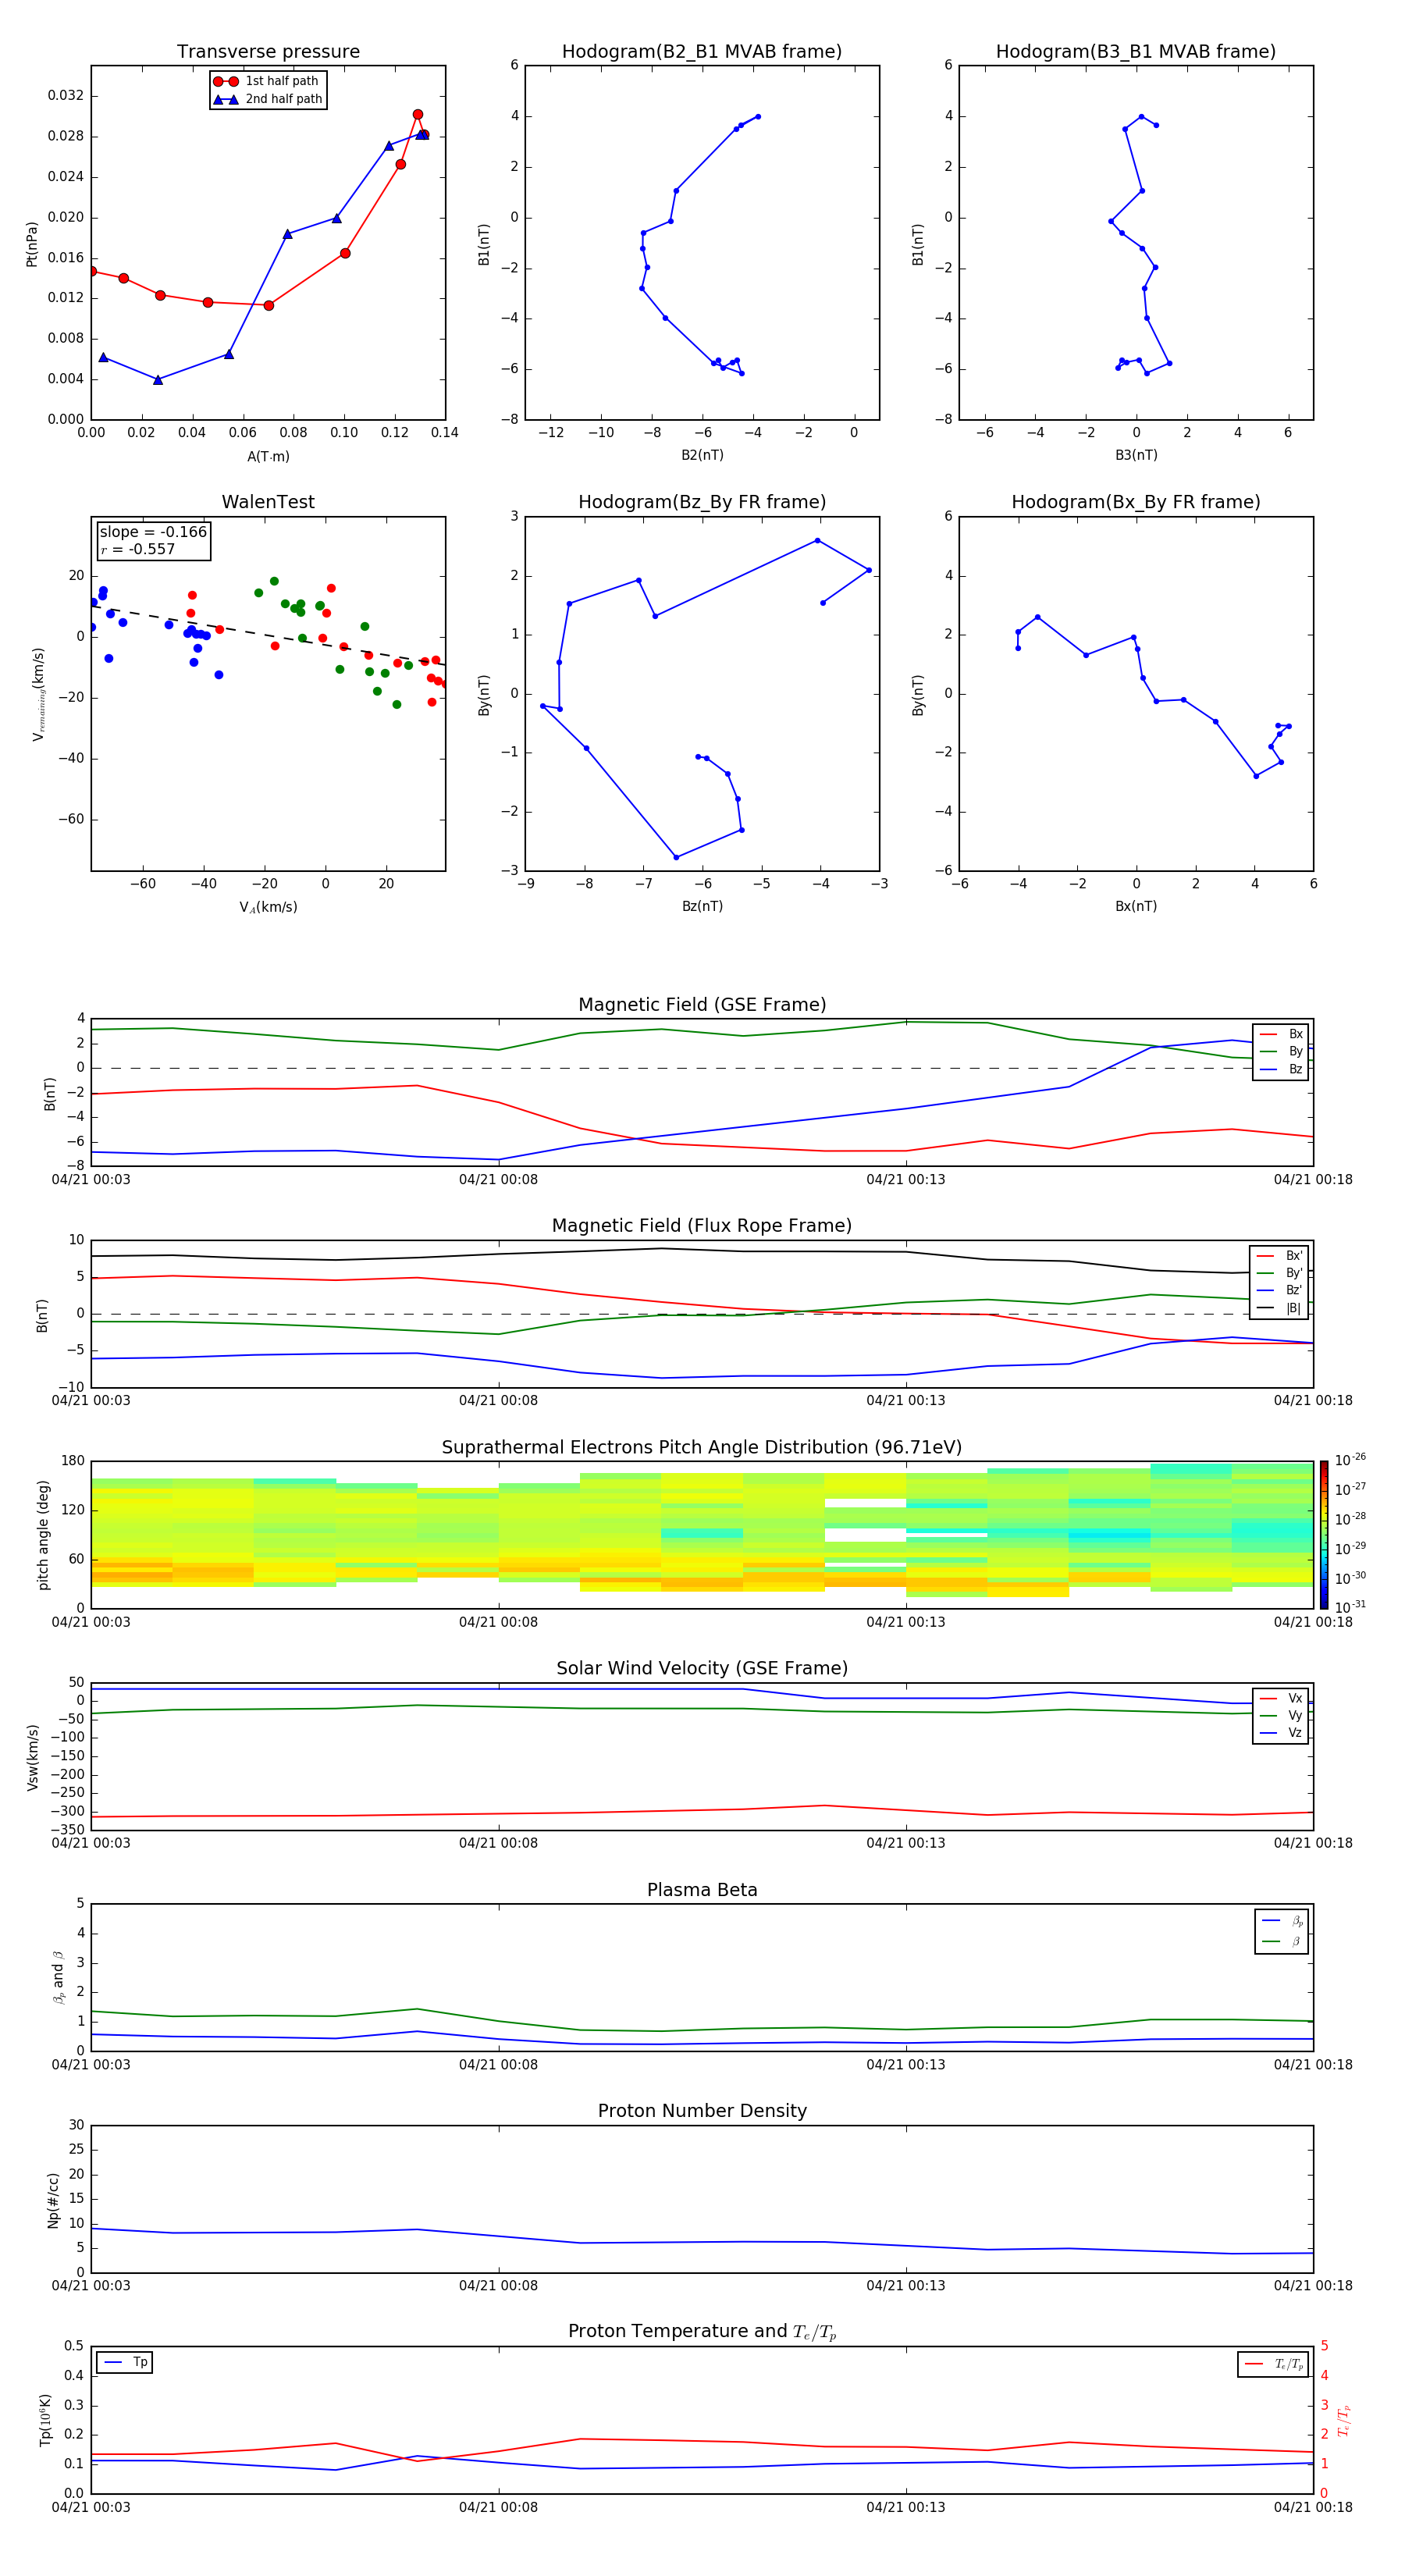The image size is (1405, 2576).
Task: Click the 'pitch angle (deg)' y-axis label
Action: (x=43, y=1535)
